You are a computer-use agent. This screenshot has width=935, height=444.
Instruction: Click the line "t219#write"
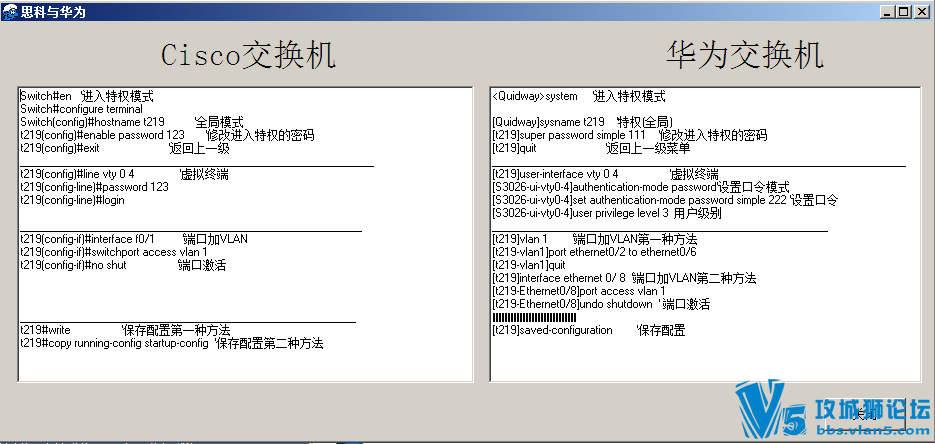pyautogui.click(x=45, y=330)
